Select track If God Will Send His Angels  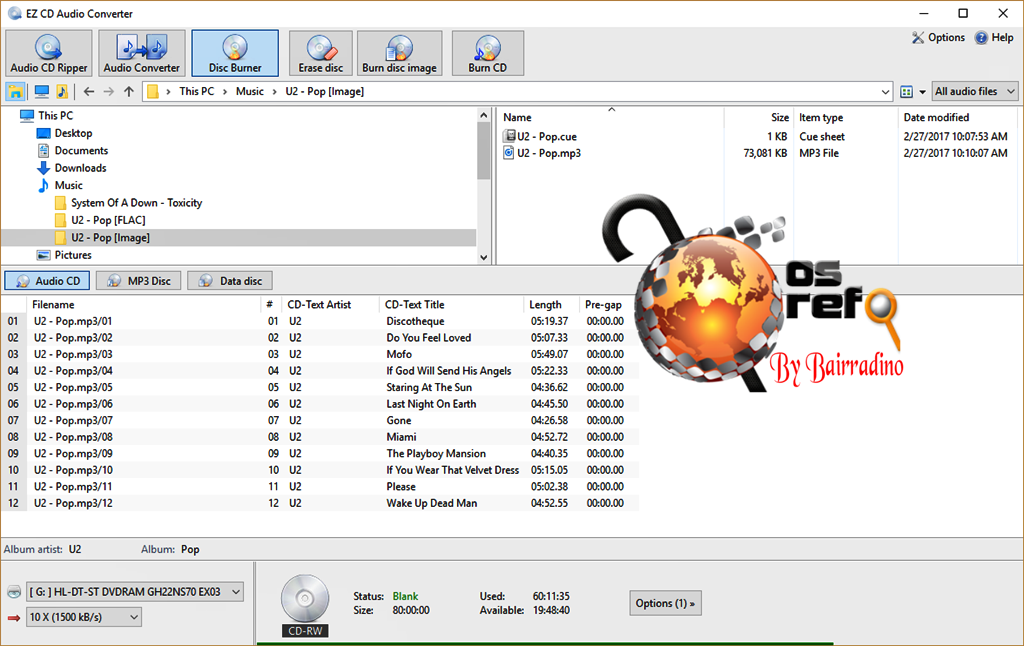coord(320,371)
